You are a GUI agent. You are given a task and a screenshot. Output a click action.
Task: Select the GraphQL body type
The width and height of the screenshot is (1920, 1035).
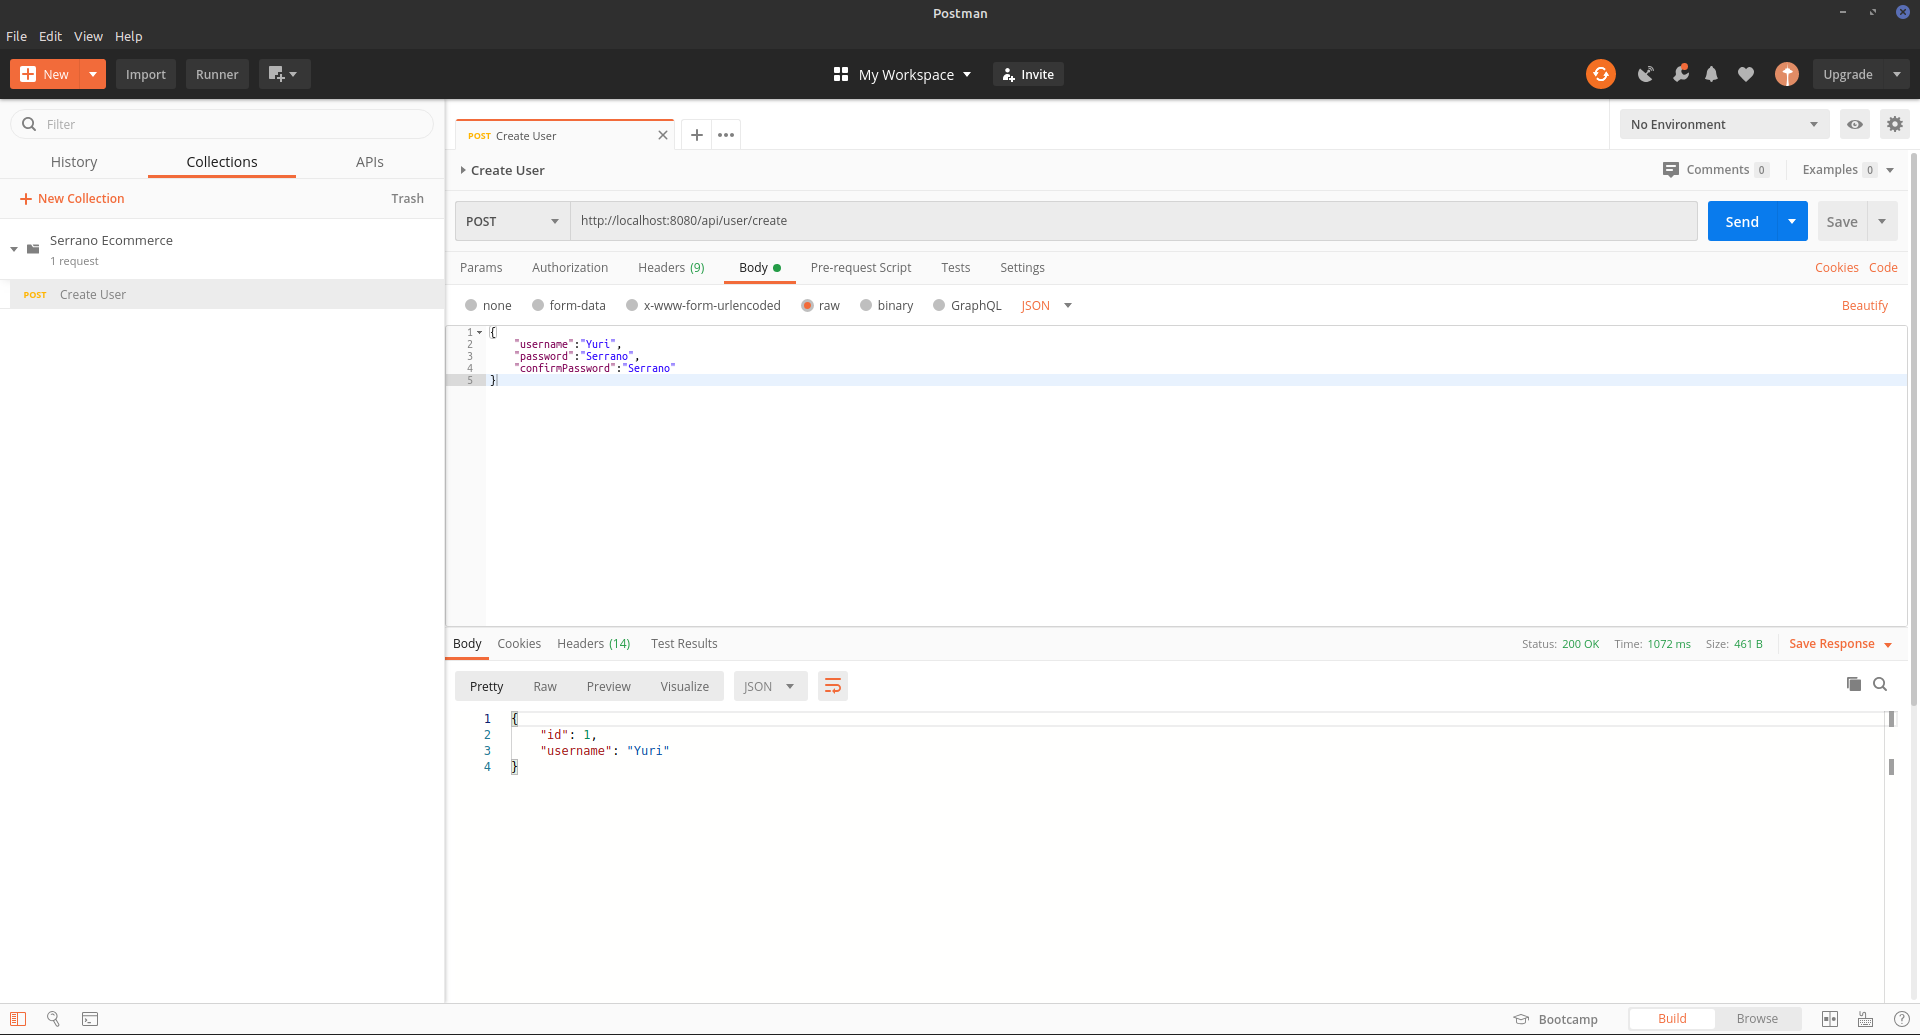click(939, 306)
